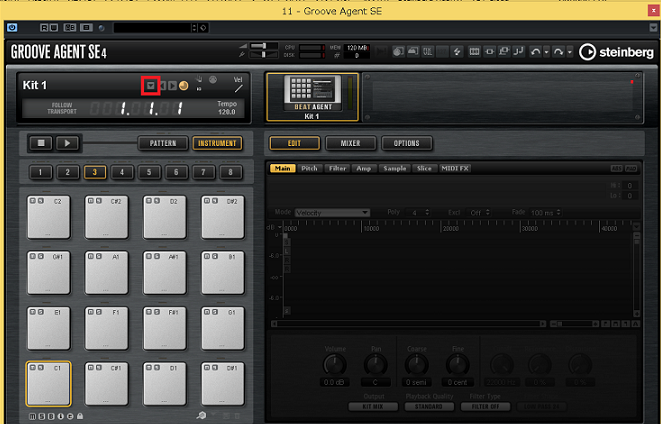Switch to the Slice tab
Screen dimensions: 661x424
[x=424, y=168]
